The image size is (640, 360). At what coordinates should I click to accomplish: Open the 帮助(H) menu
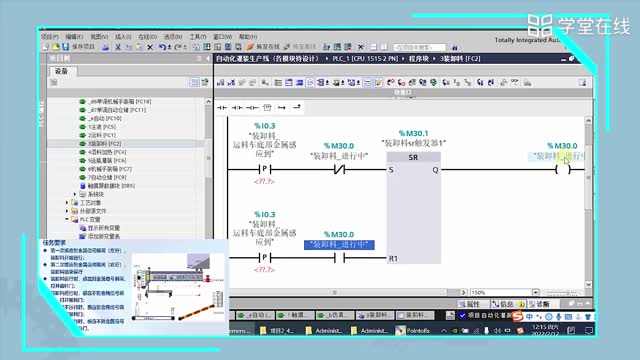(248, 37)
